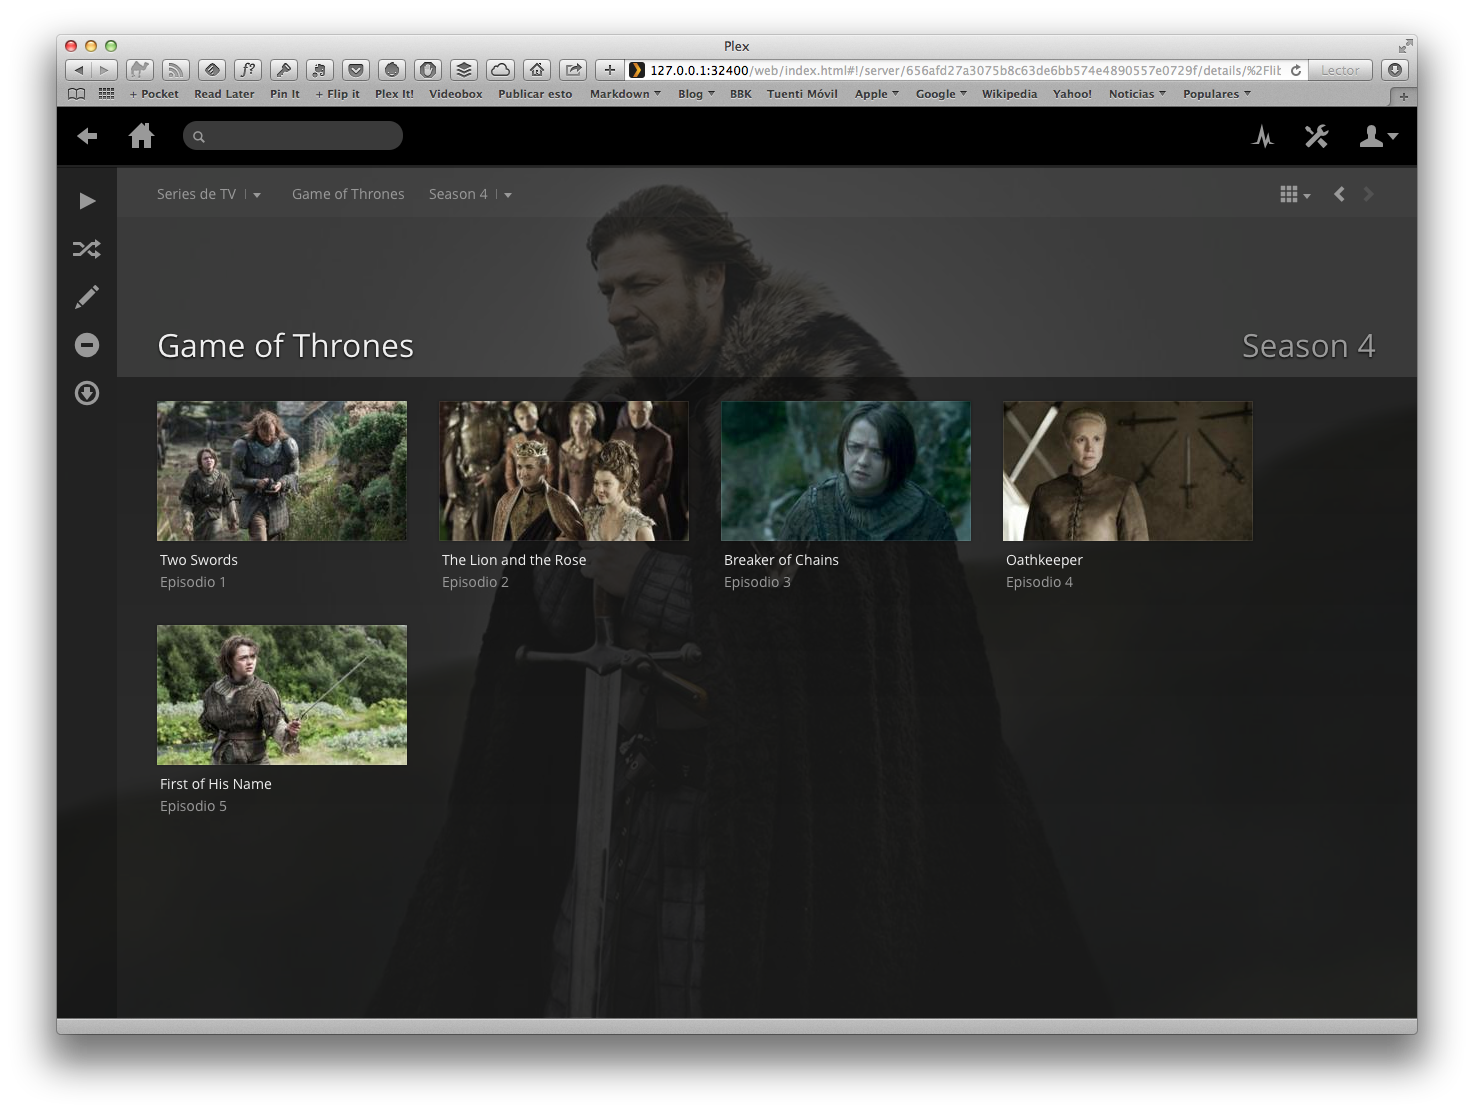Click Safari forward navigation button
1474x1113 pixels.
(105, 70)
